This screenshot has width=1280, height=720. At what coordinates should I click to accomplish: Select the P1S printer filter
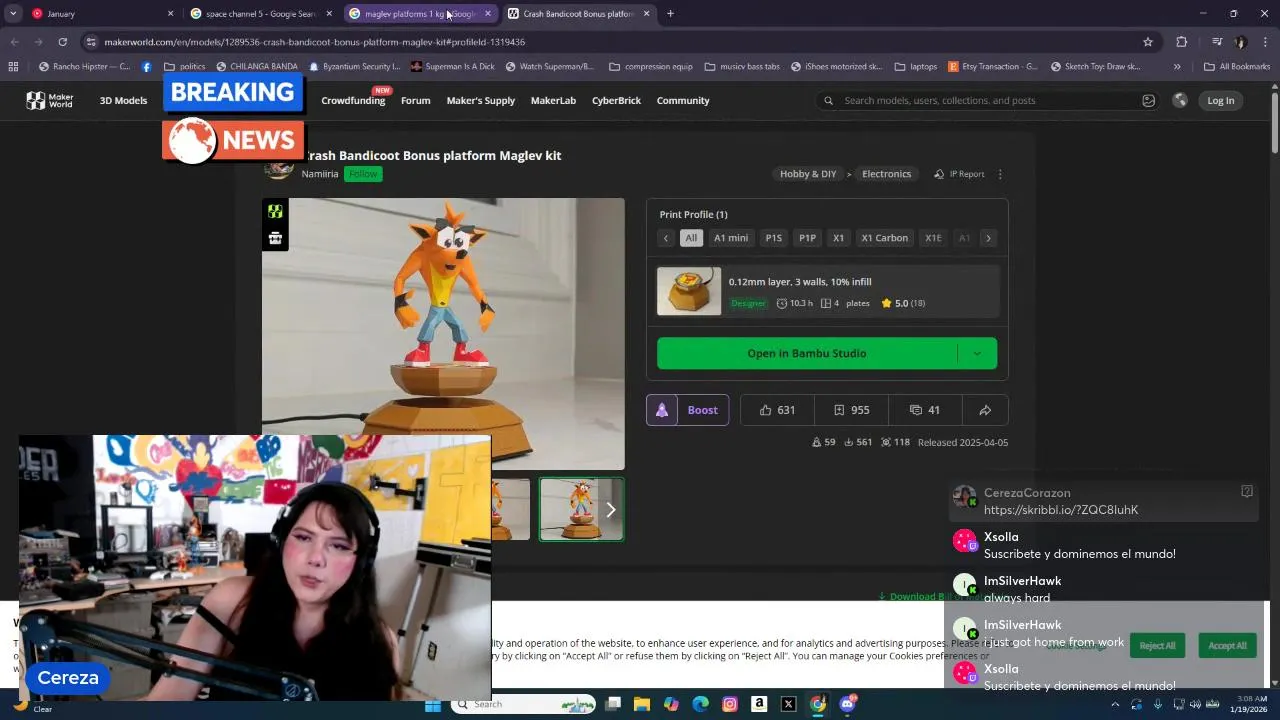774,238
